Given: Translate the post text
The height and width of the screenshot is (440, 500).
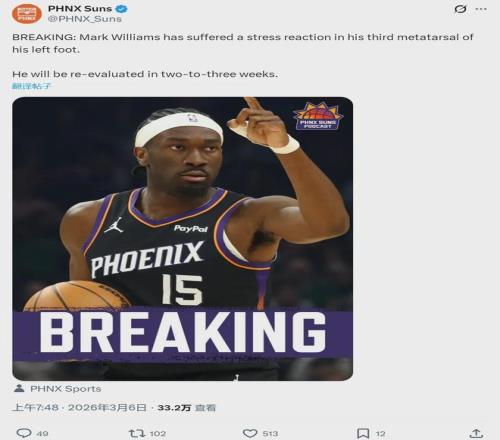Looking at the screenshot, I should tap(32, 86).
